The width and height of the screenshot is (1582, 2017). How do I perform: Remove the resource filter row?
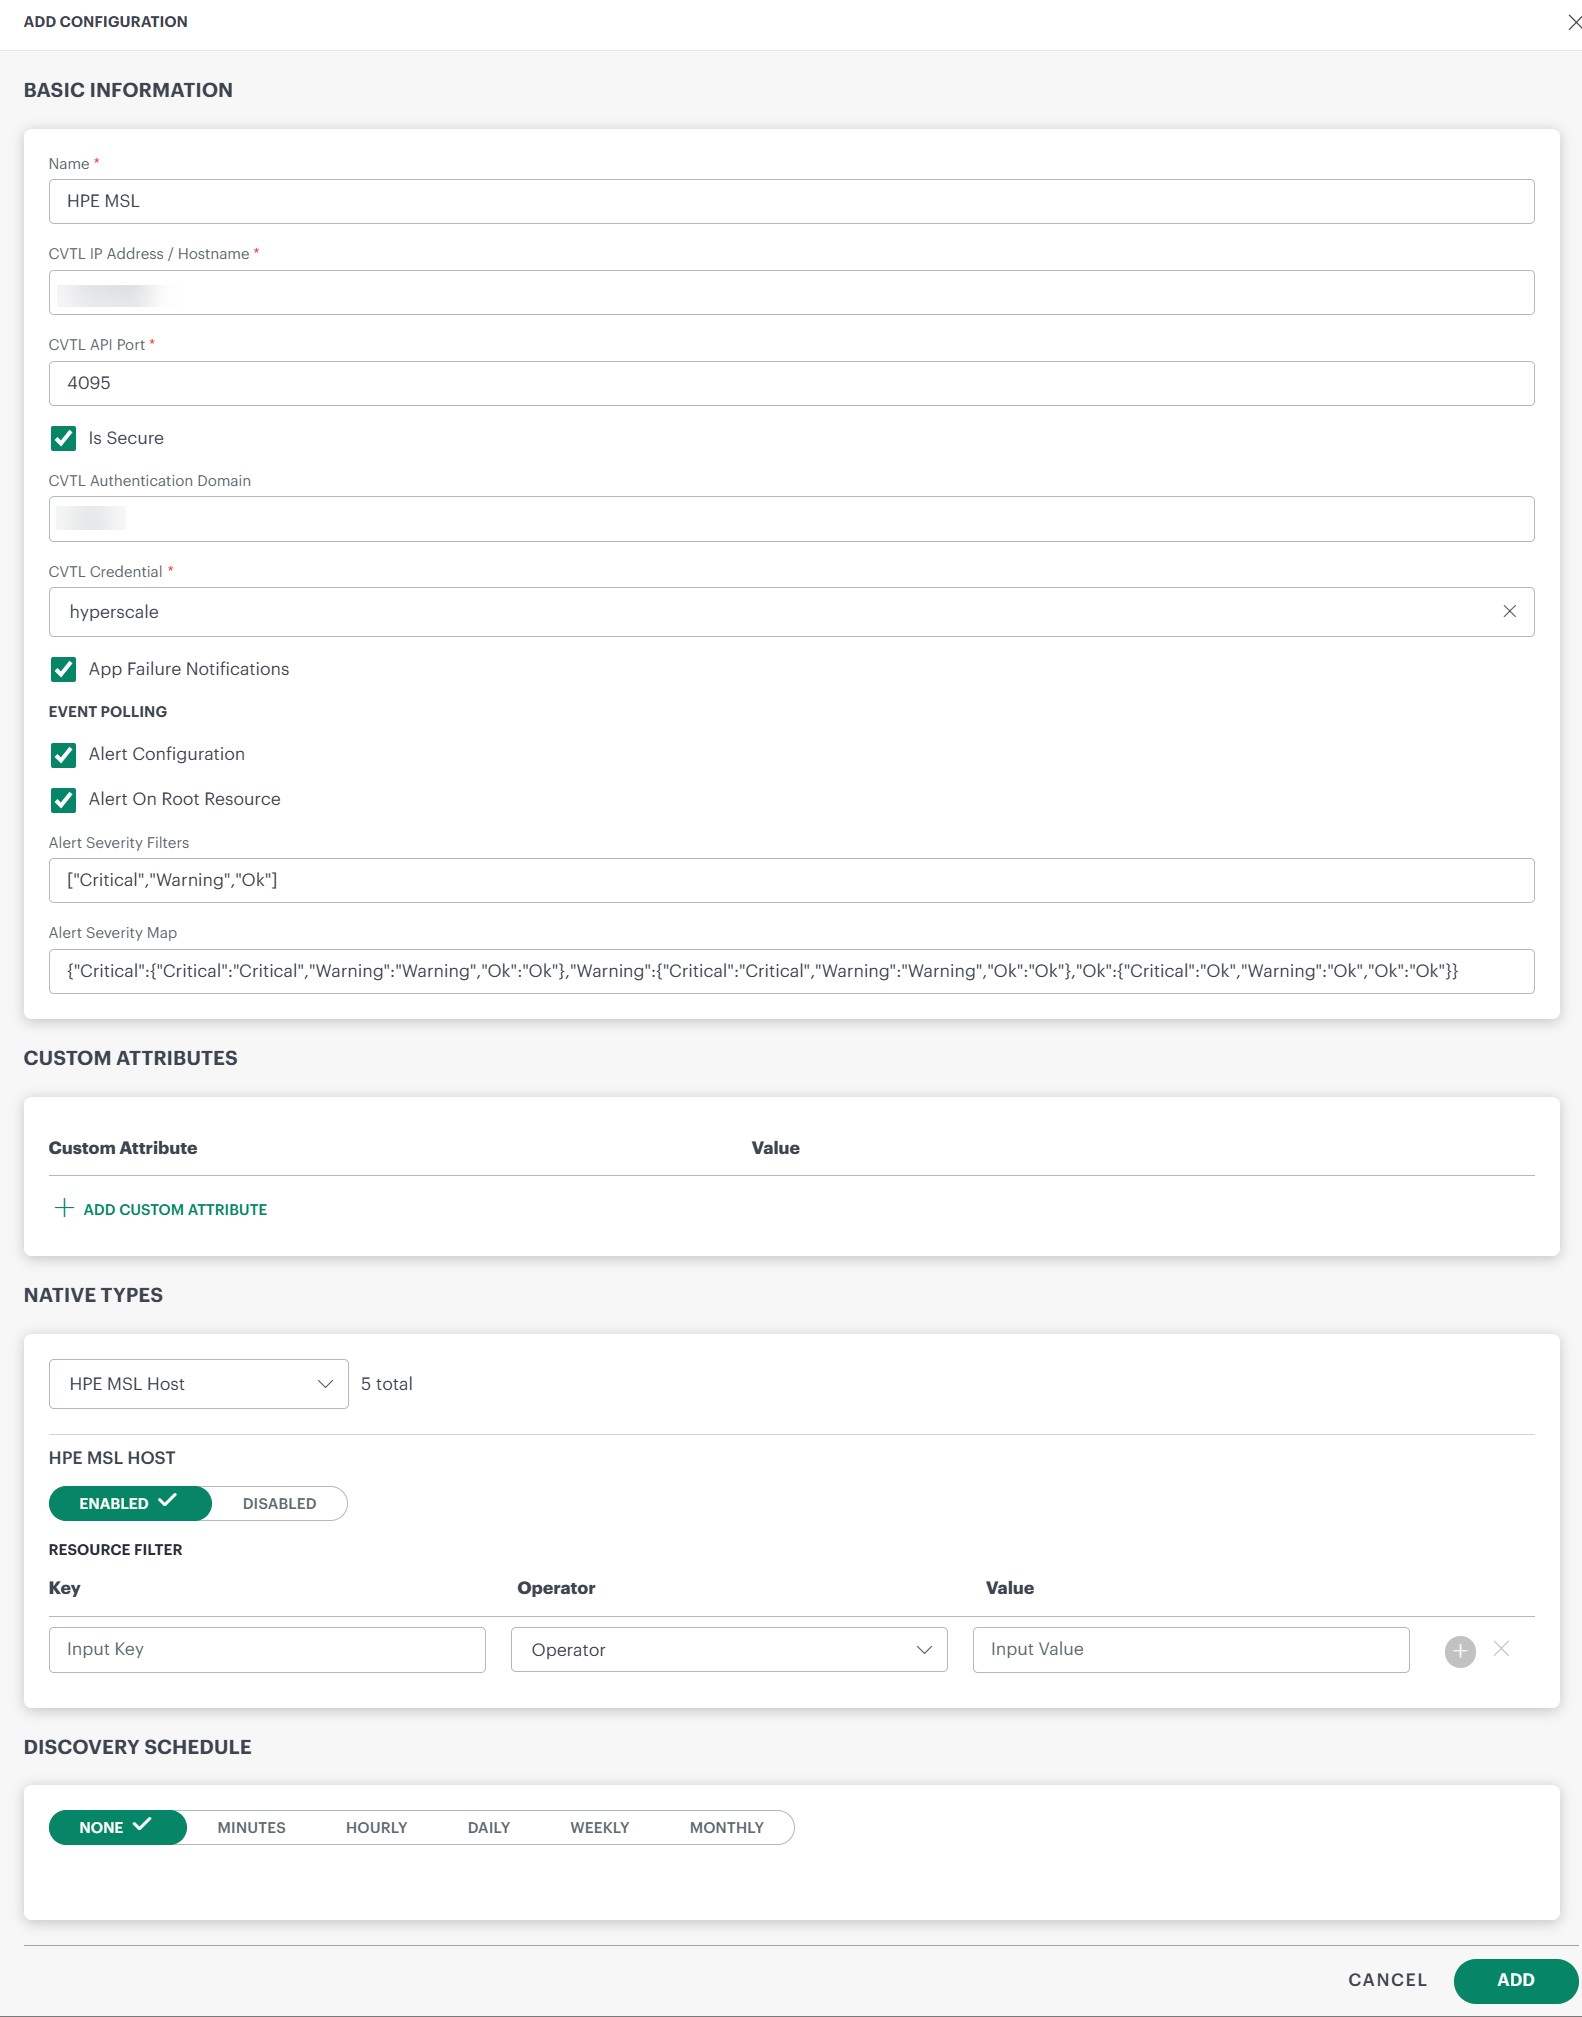1500,1649
